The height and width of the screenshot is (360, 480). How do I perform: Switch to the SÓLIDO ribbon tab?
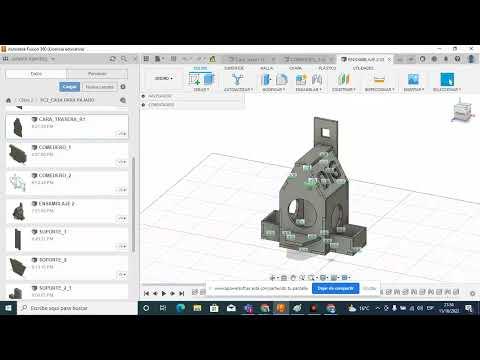tap(200, 68)
